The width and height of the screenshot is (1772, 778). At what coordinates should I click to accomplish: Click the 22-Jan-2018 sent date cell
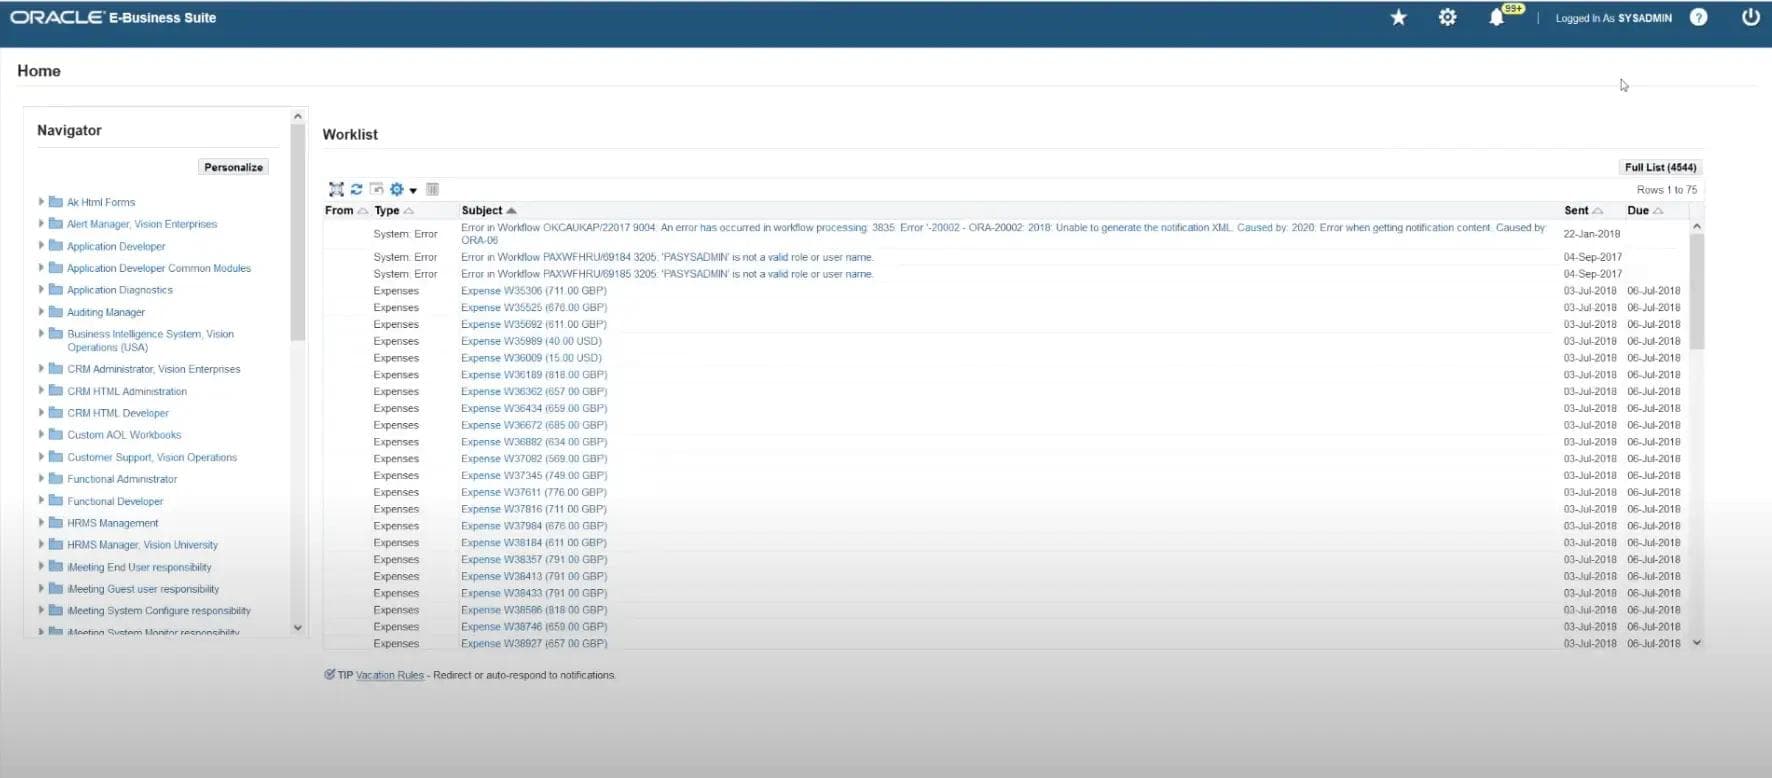point(1592,234)
